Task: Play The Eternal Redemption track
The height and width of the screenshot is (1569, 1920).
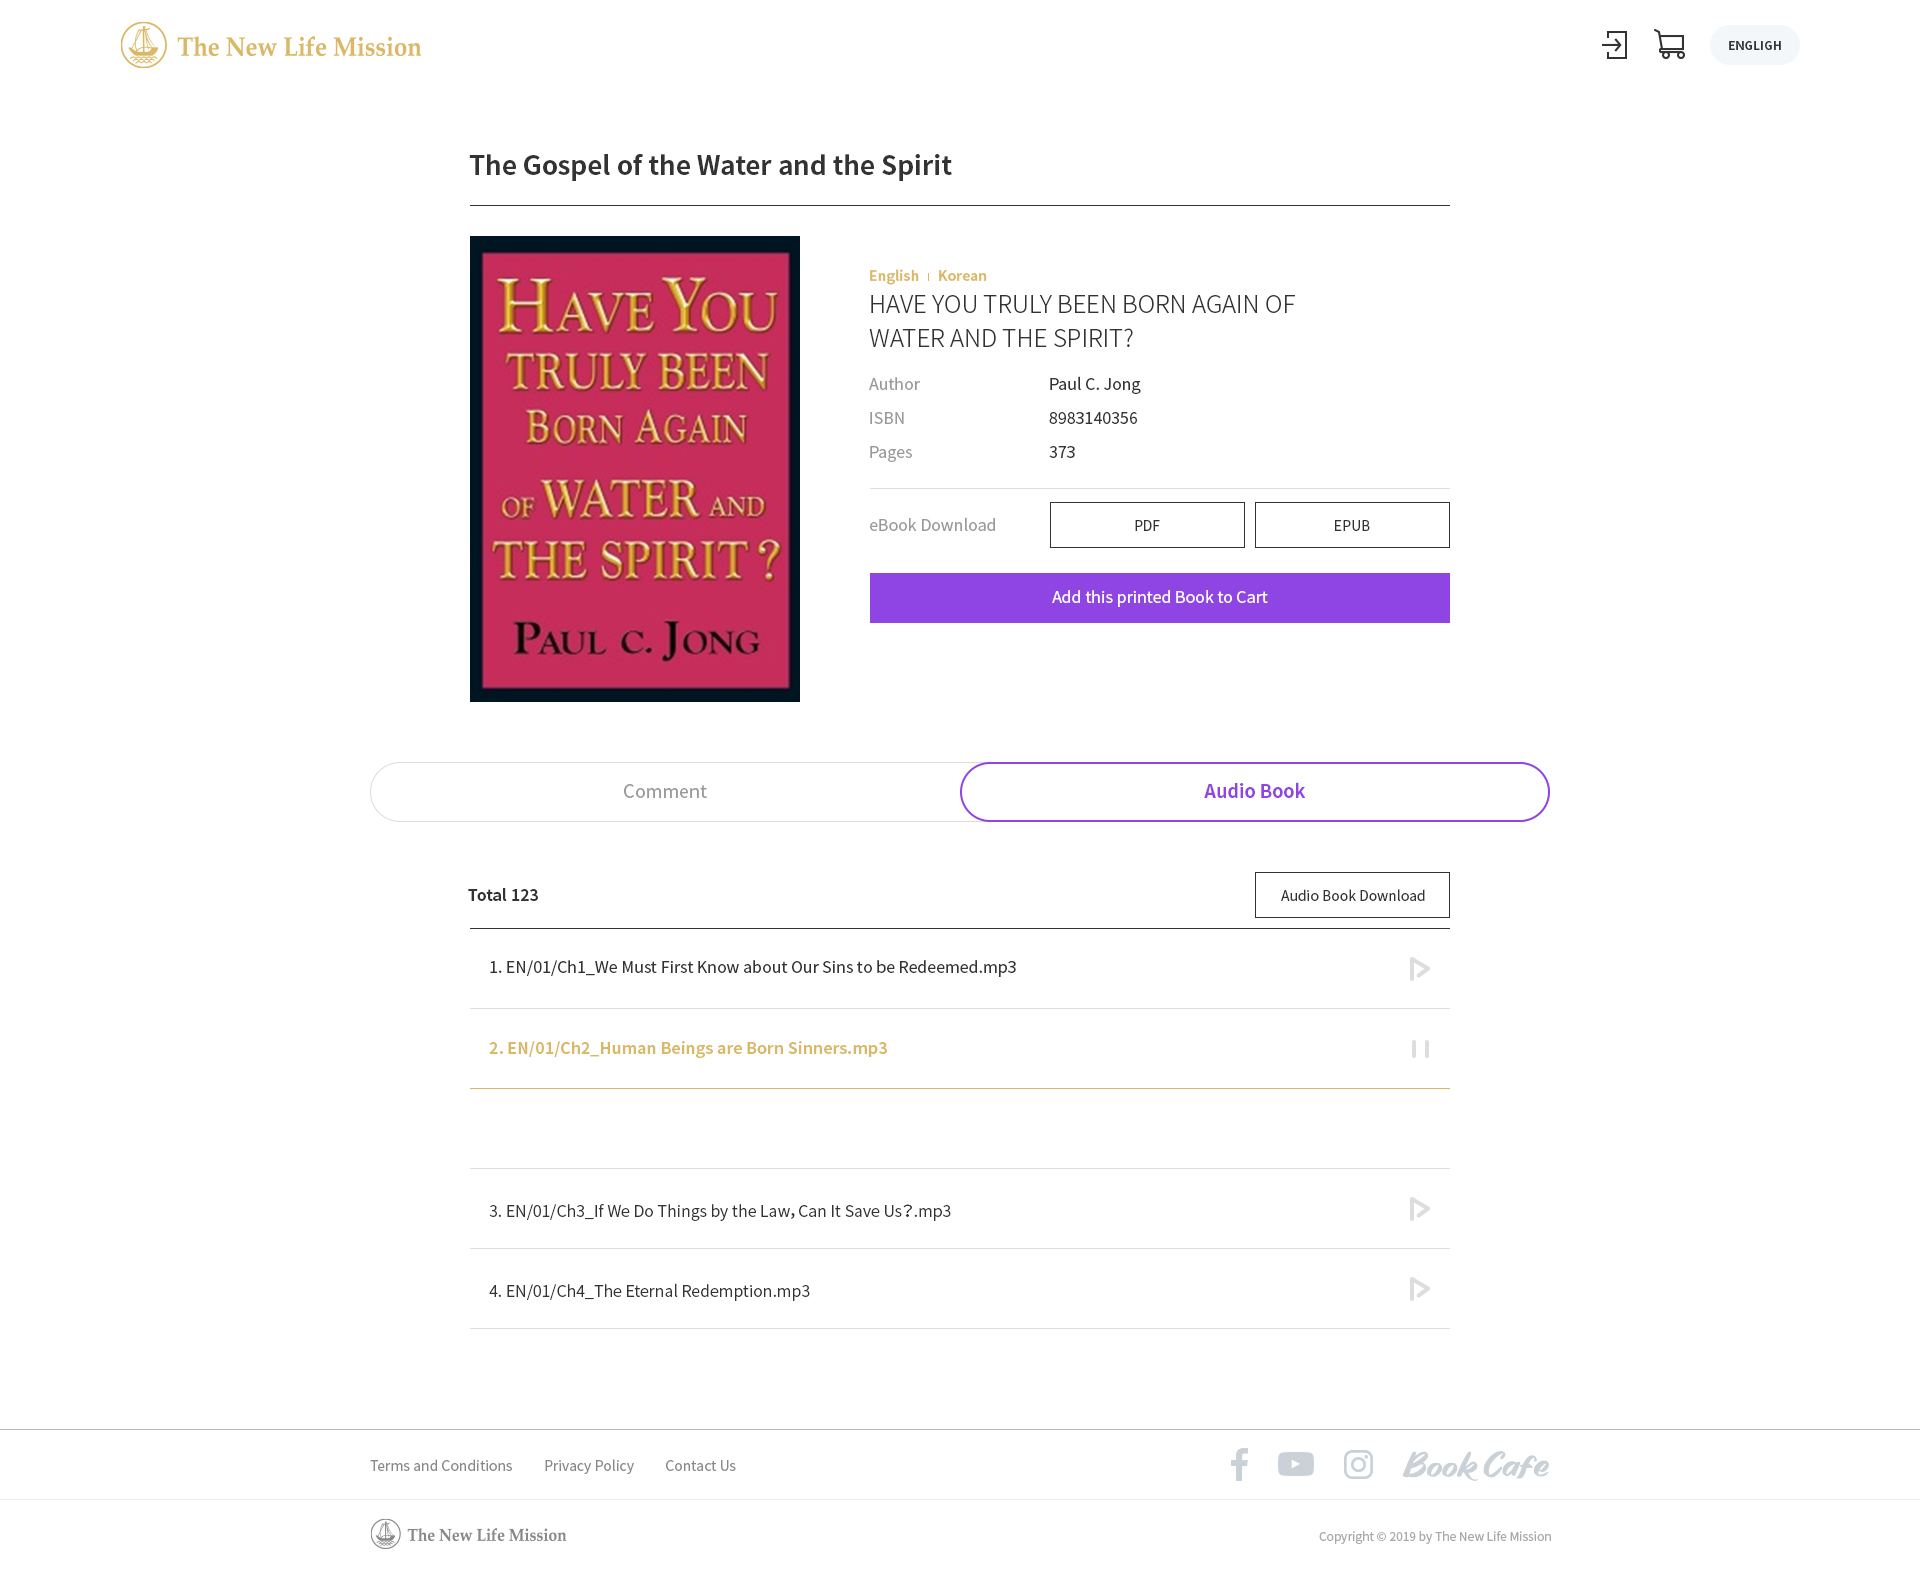Action: tap(1419, 1289)
